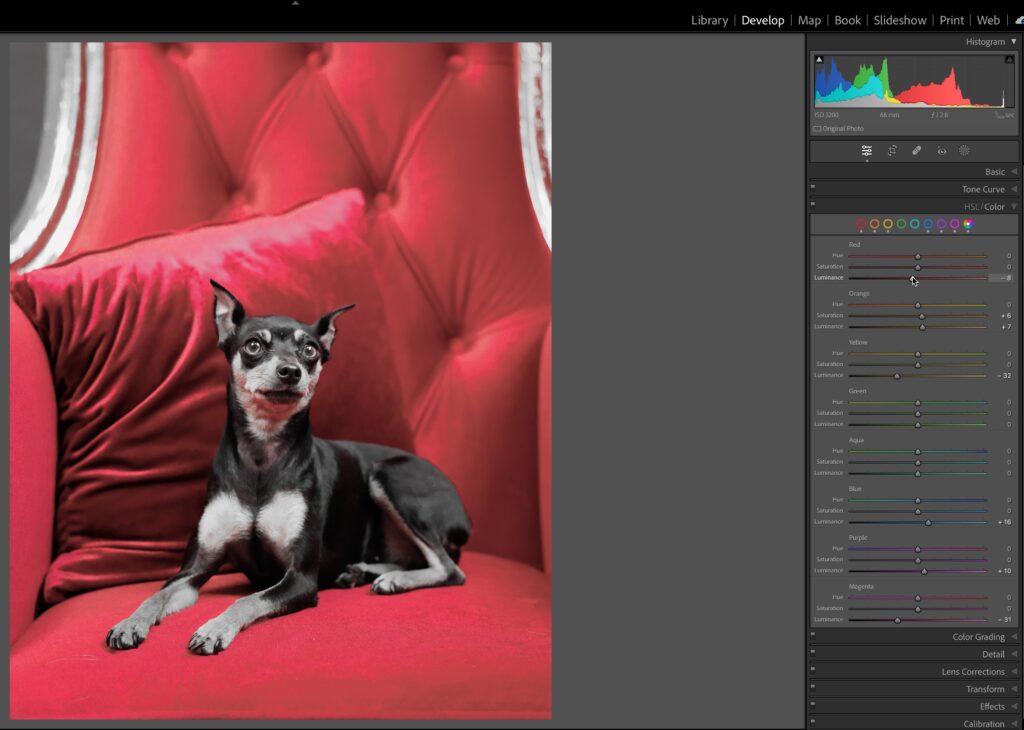Switch to HSL mode in panel header
1024x730 pixels.
(x=971, y=207)
